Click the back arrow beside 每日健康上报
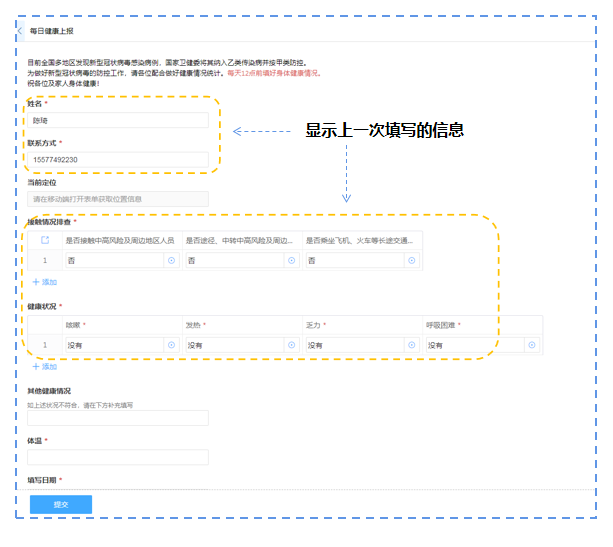Viewport: 613px width, 547px height. pyautogui.click(x=20, y=31)
